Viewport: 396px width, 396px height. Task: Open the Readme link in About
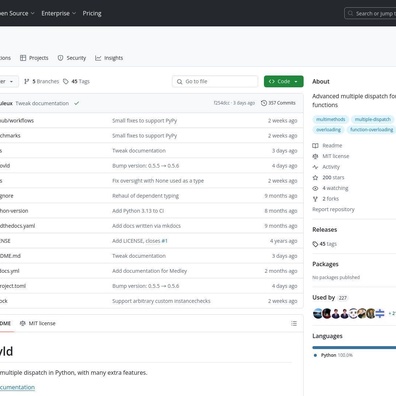tap(332, 146)
